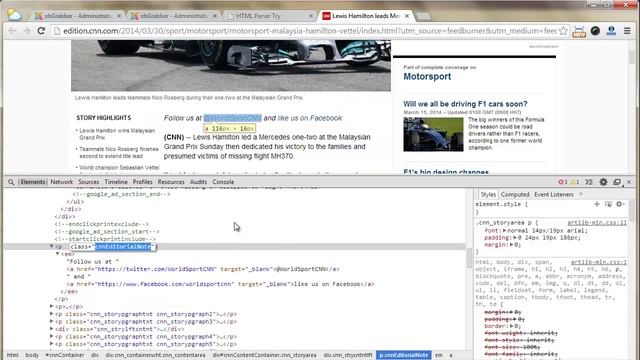
Task: Open the first artlib-min.css source link
Action: tap(597, 223)
